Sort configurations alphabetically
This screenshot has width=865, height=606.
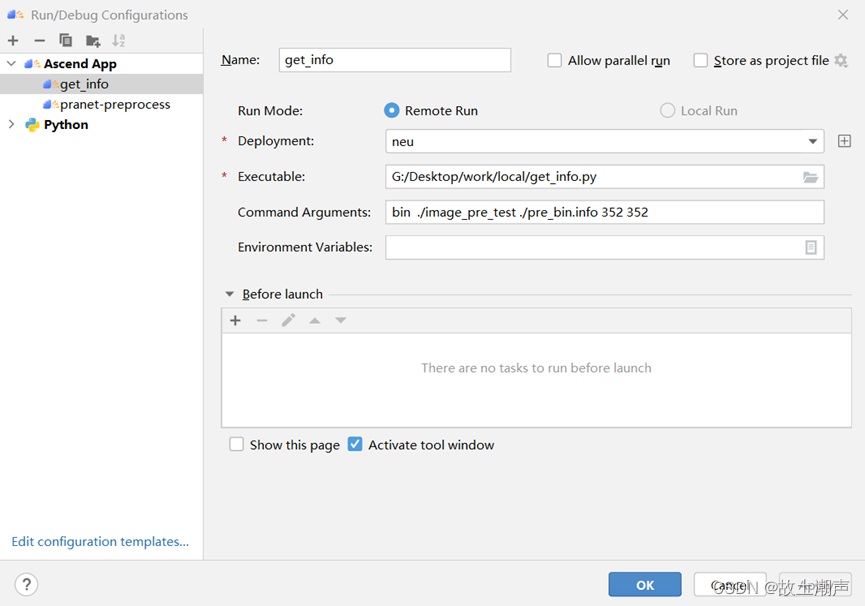(x=119, y=40)
